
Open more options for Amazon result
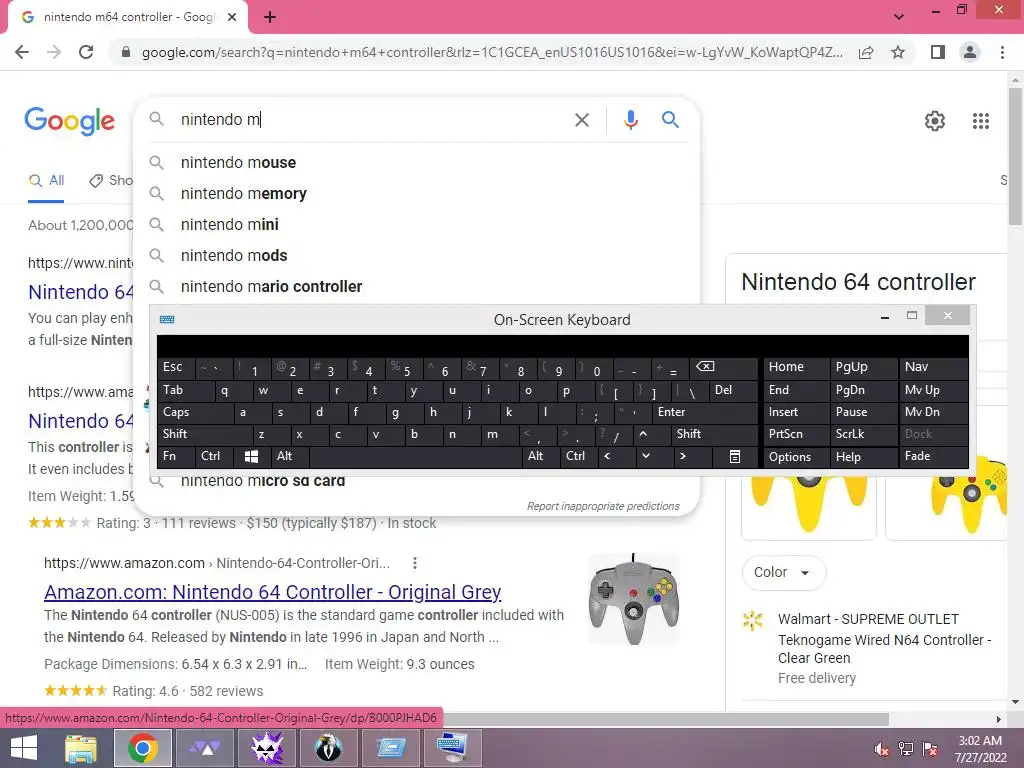[x=415, y=563]
